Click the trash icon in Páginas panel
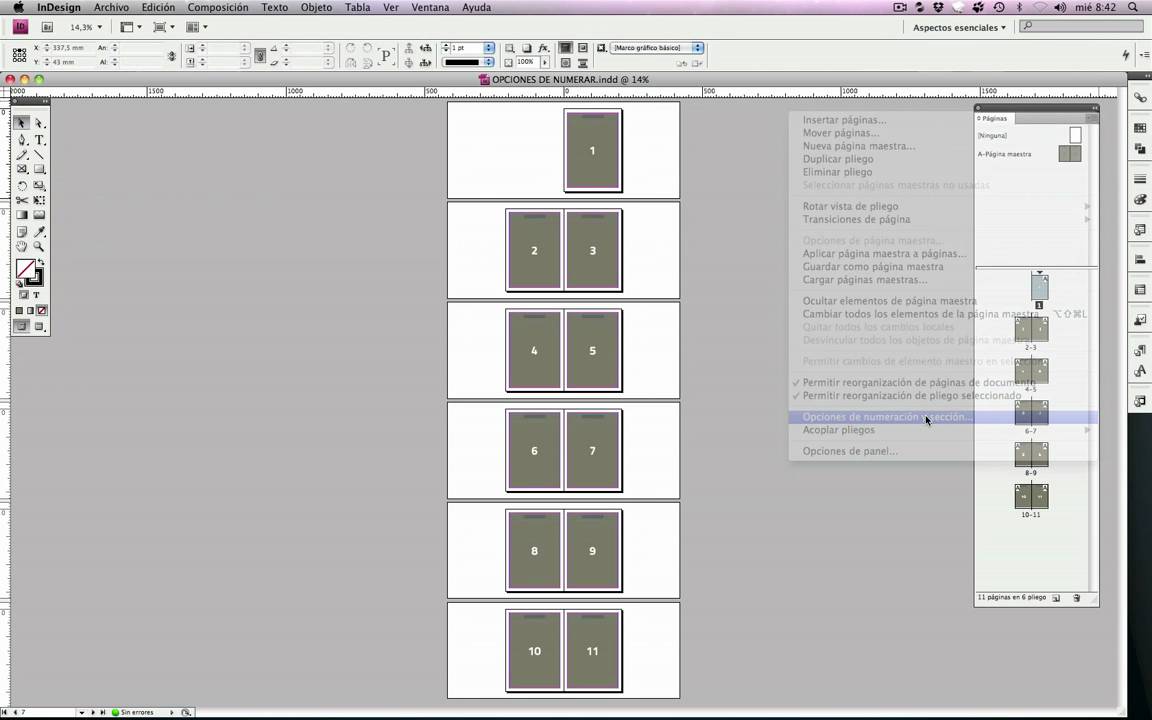This screenshot has width=1152, height=720. 1077,598
